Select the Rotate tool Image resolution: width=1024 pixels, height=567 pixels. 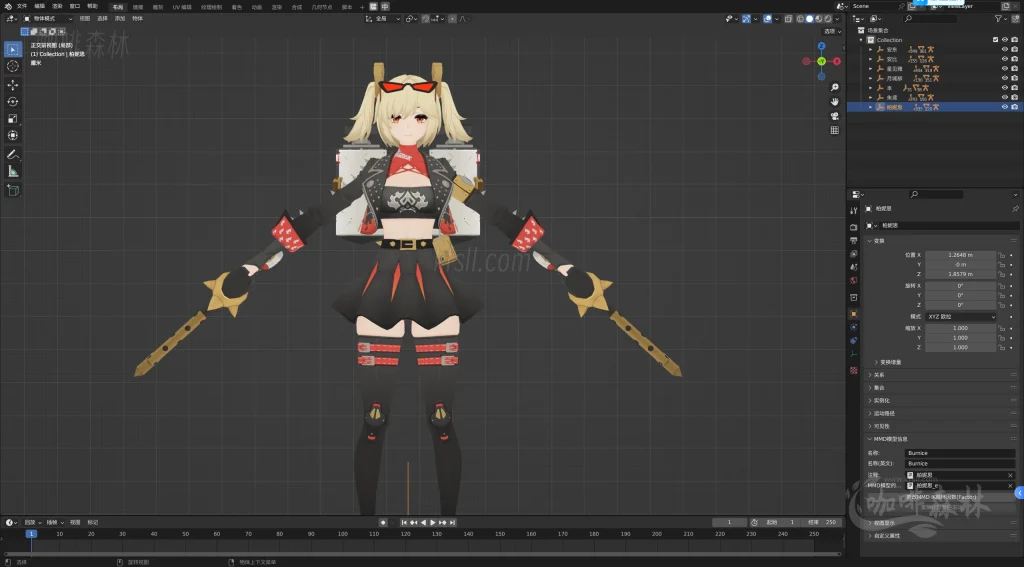point(12,102)
